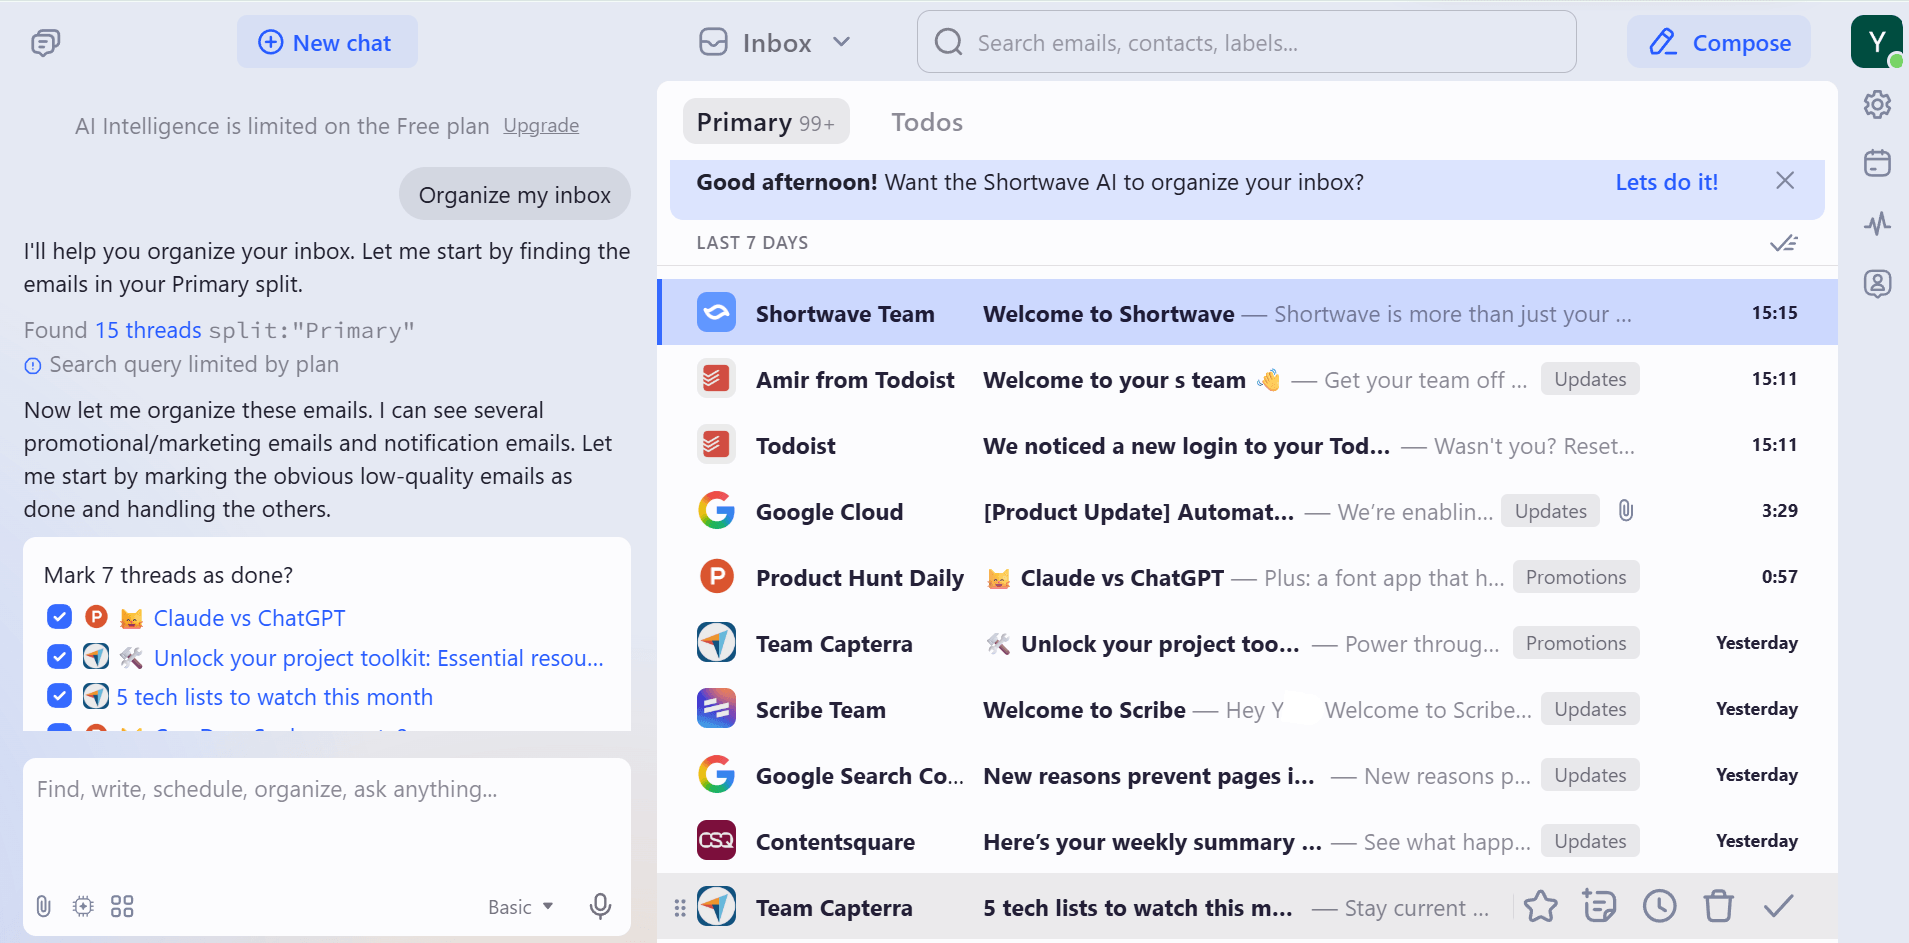Focus the search emails field

1246,43
